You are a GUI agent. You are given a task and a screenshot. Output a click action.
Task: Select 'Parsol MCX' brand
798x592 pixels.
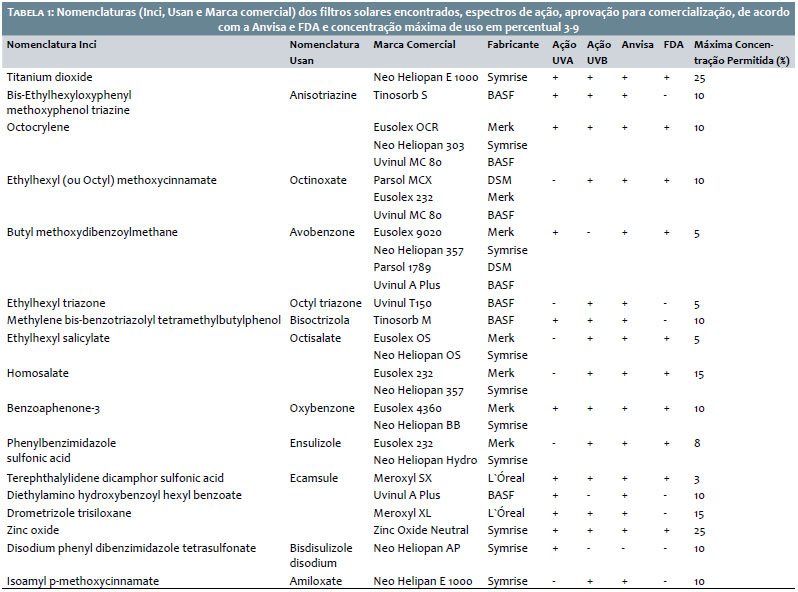click(x=402, y=180)
